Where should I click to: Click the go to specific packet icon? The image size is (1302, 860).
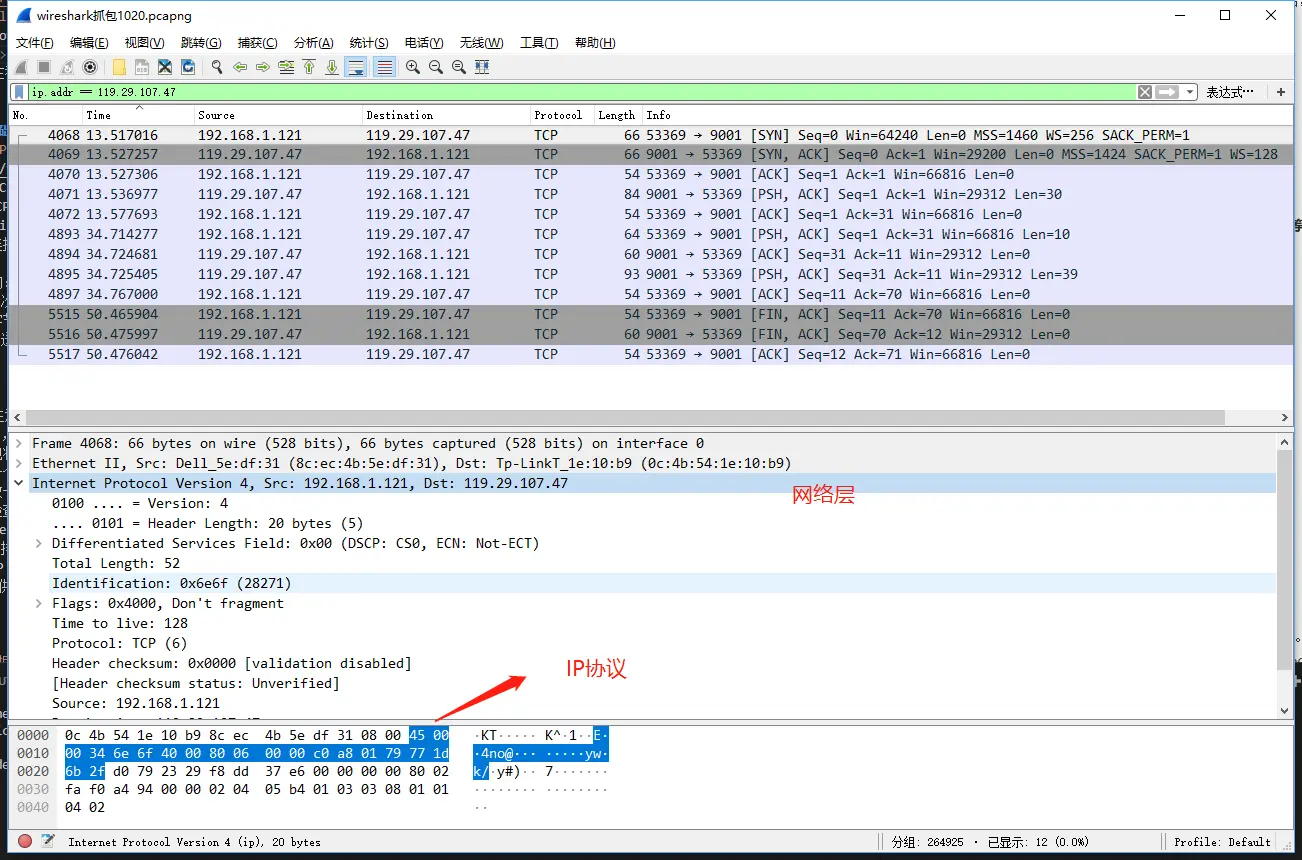tap(286, 67)
